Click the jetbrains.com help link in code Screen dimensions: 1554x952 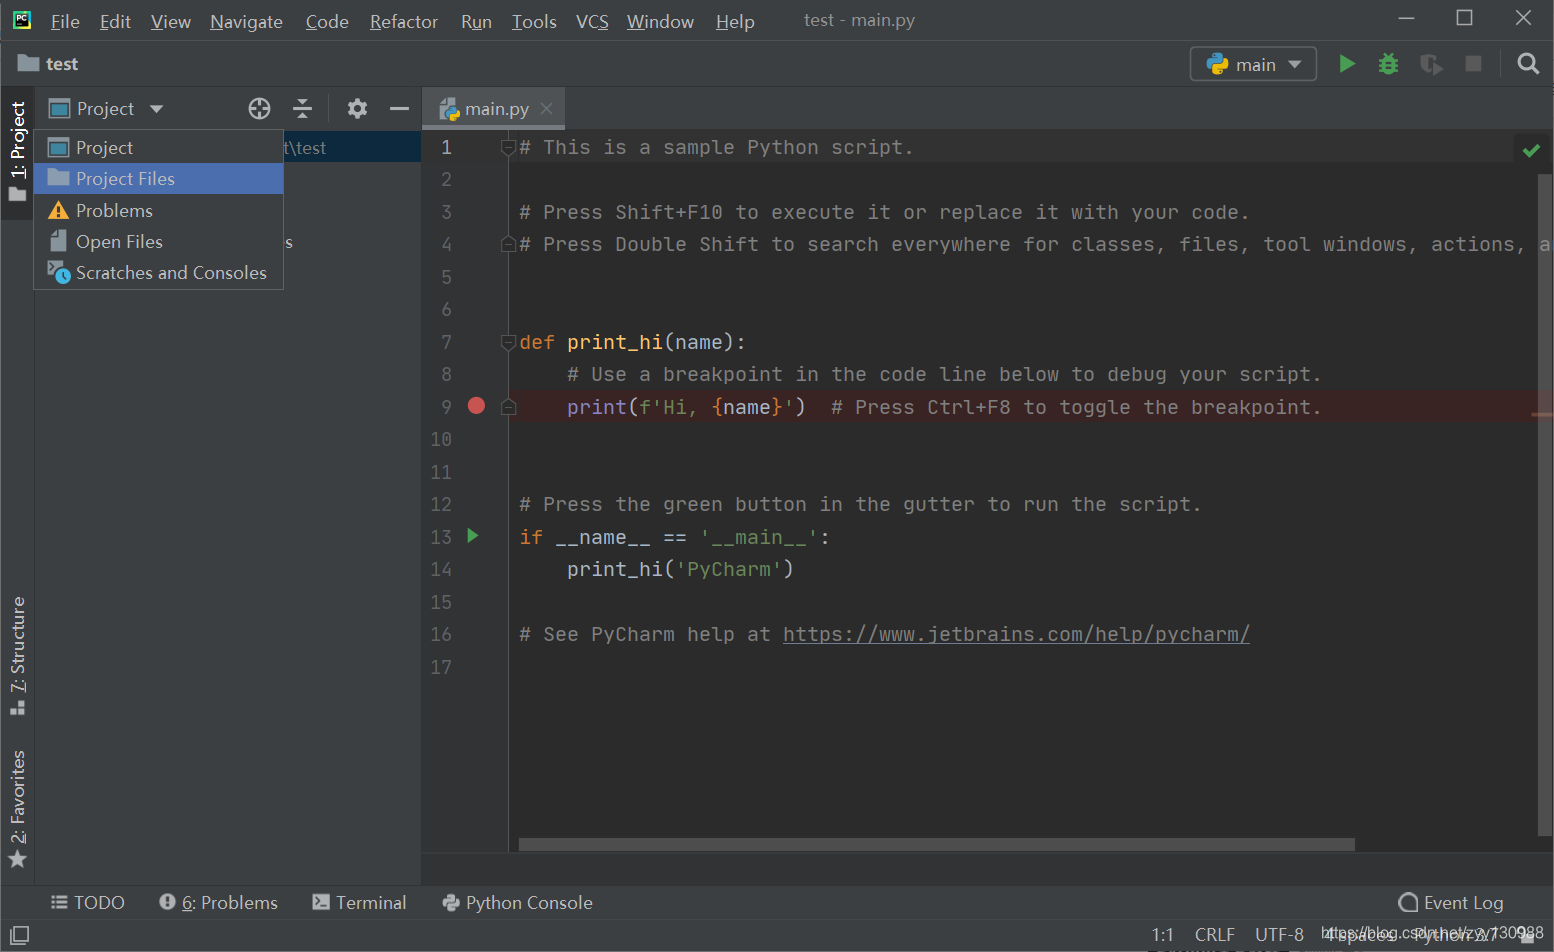point(1016,634)
